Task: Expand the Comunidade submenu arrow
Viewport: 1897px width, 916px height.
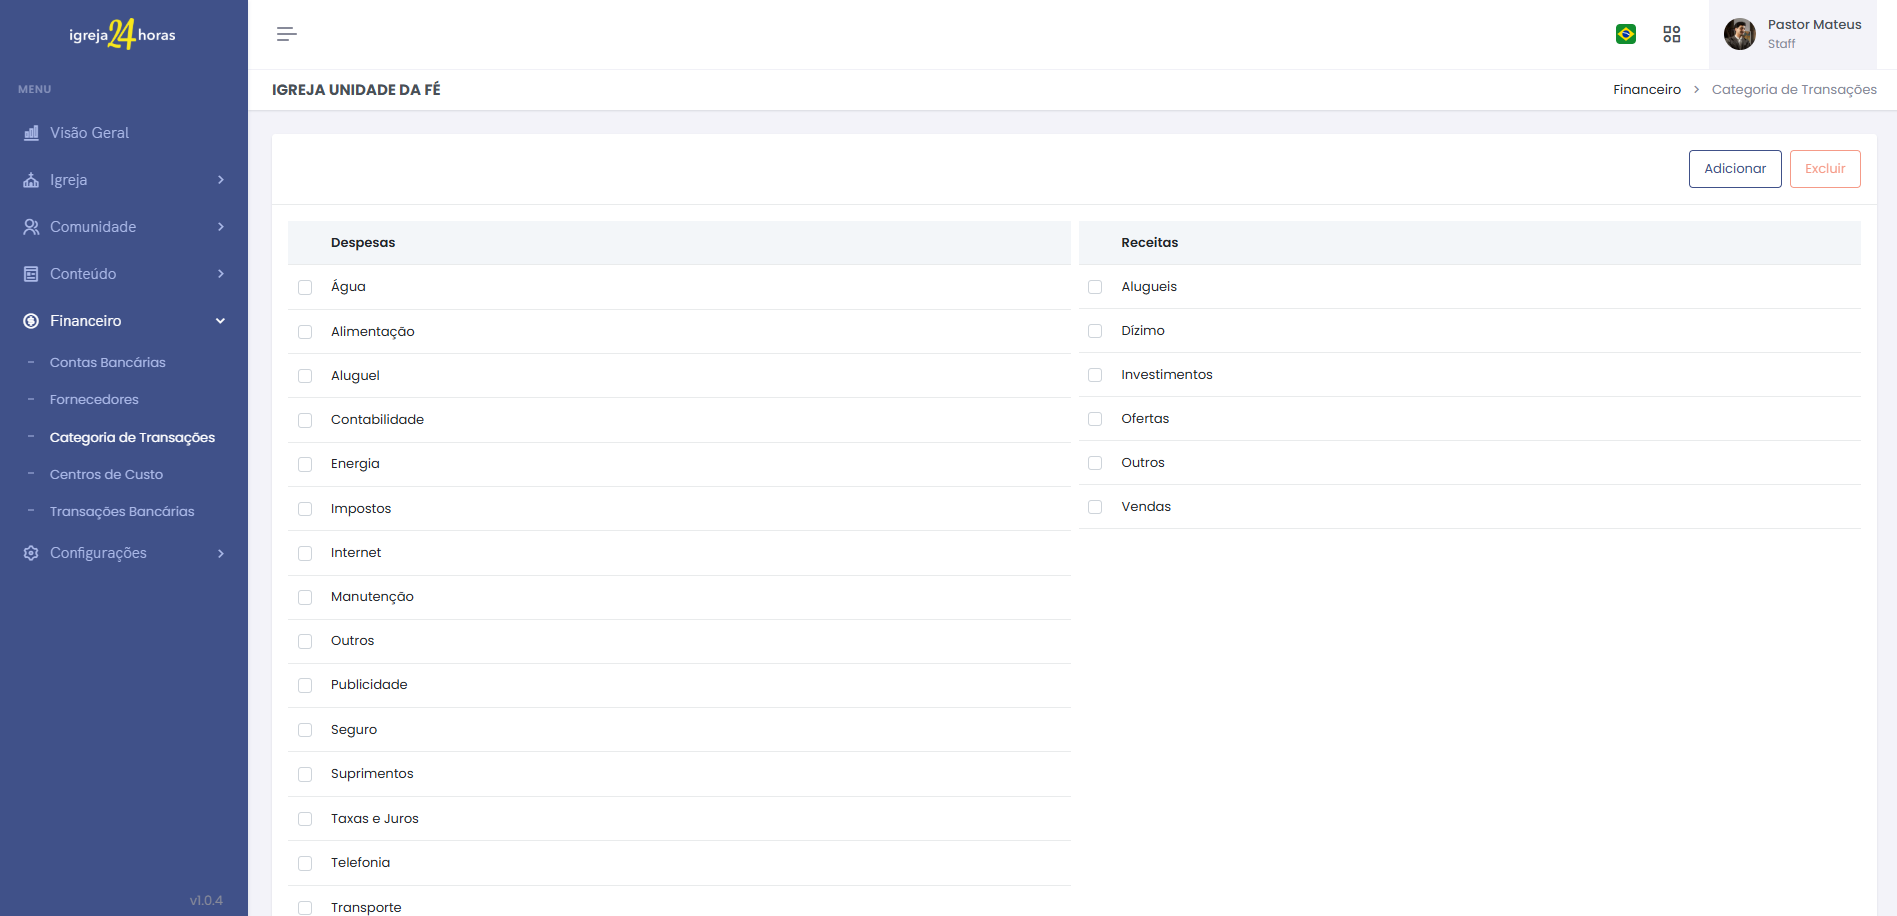Action: (221, 227)
